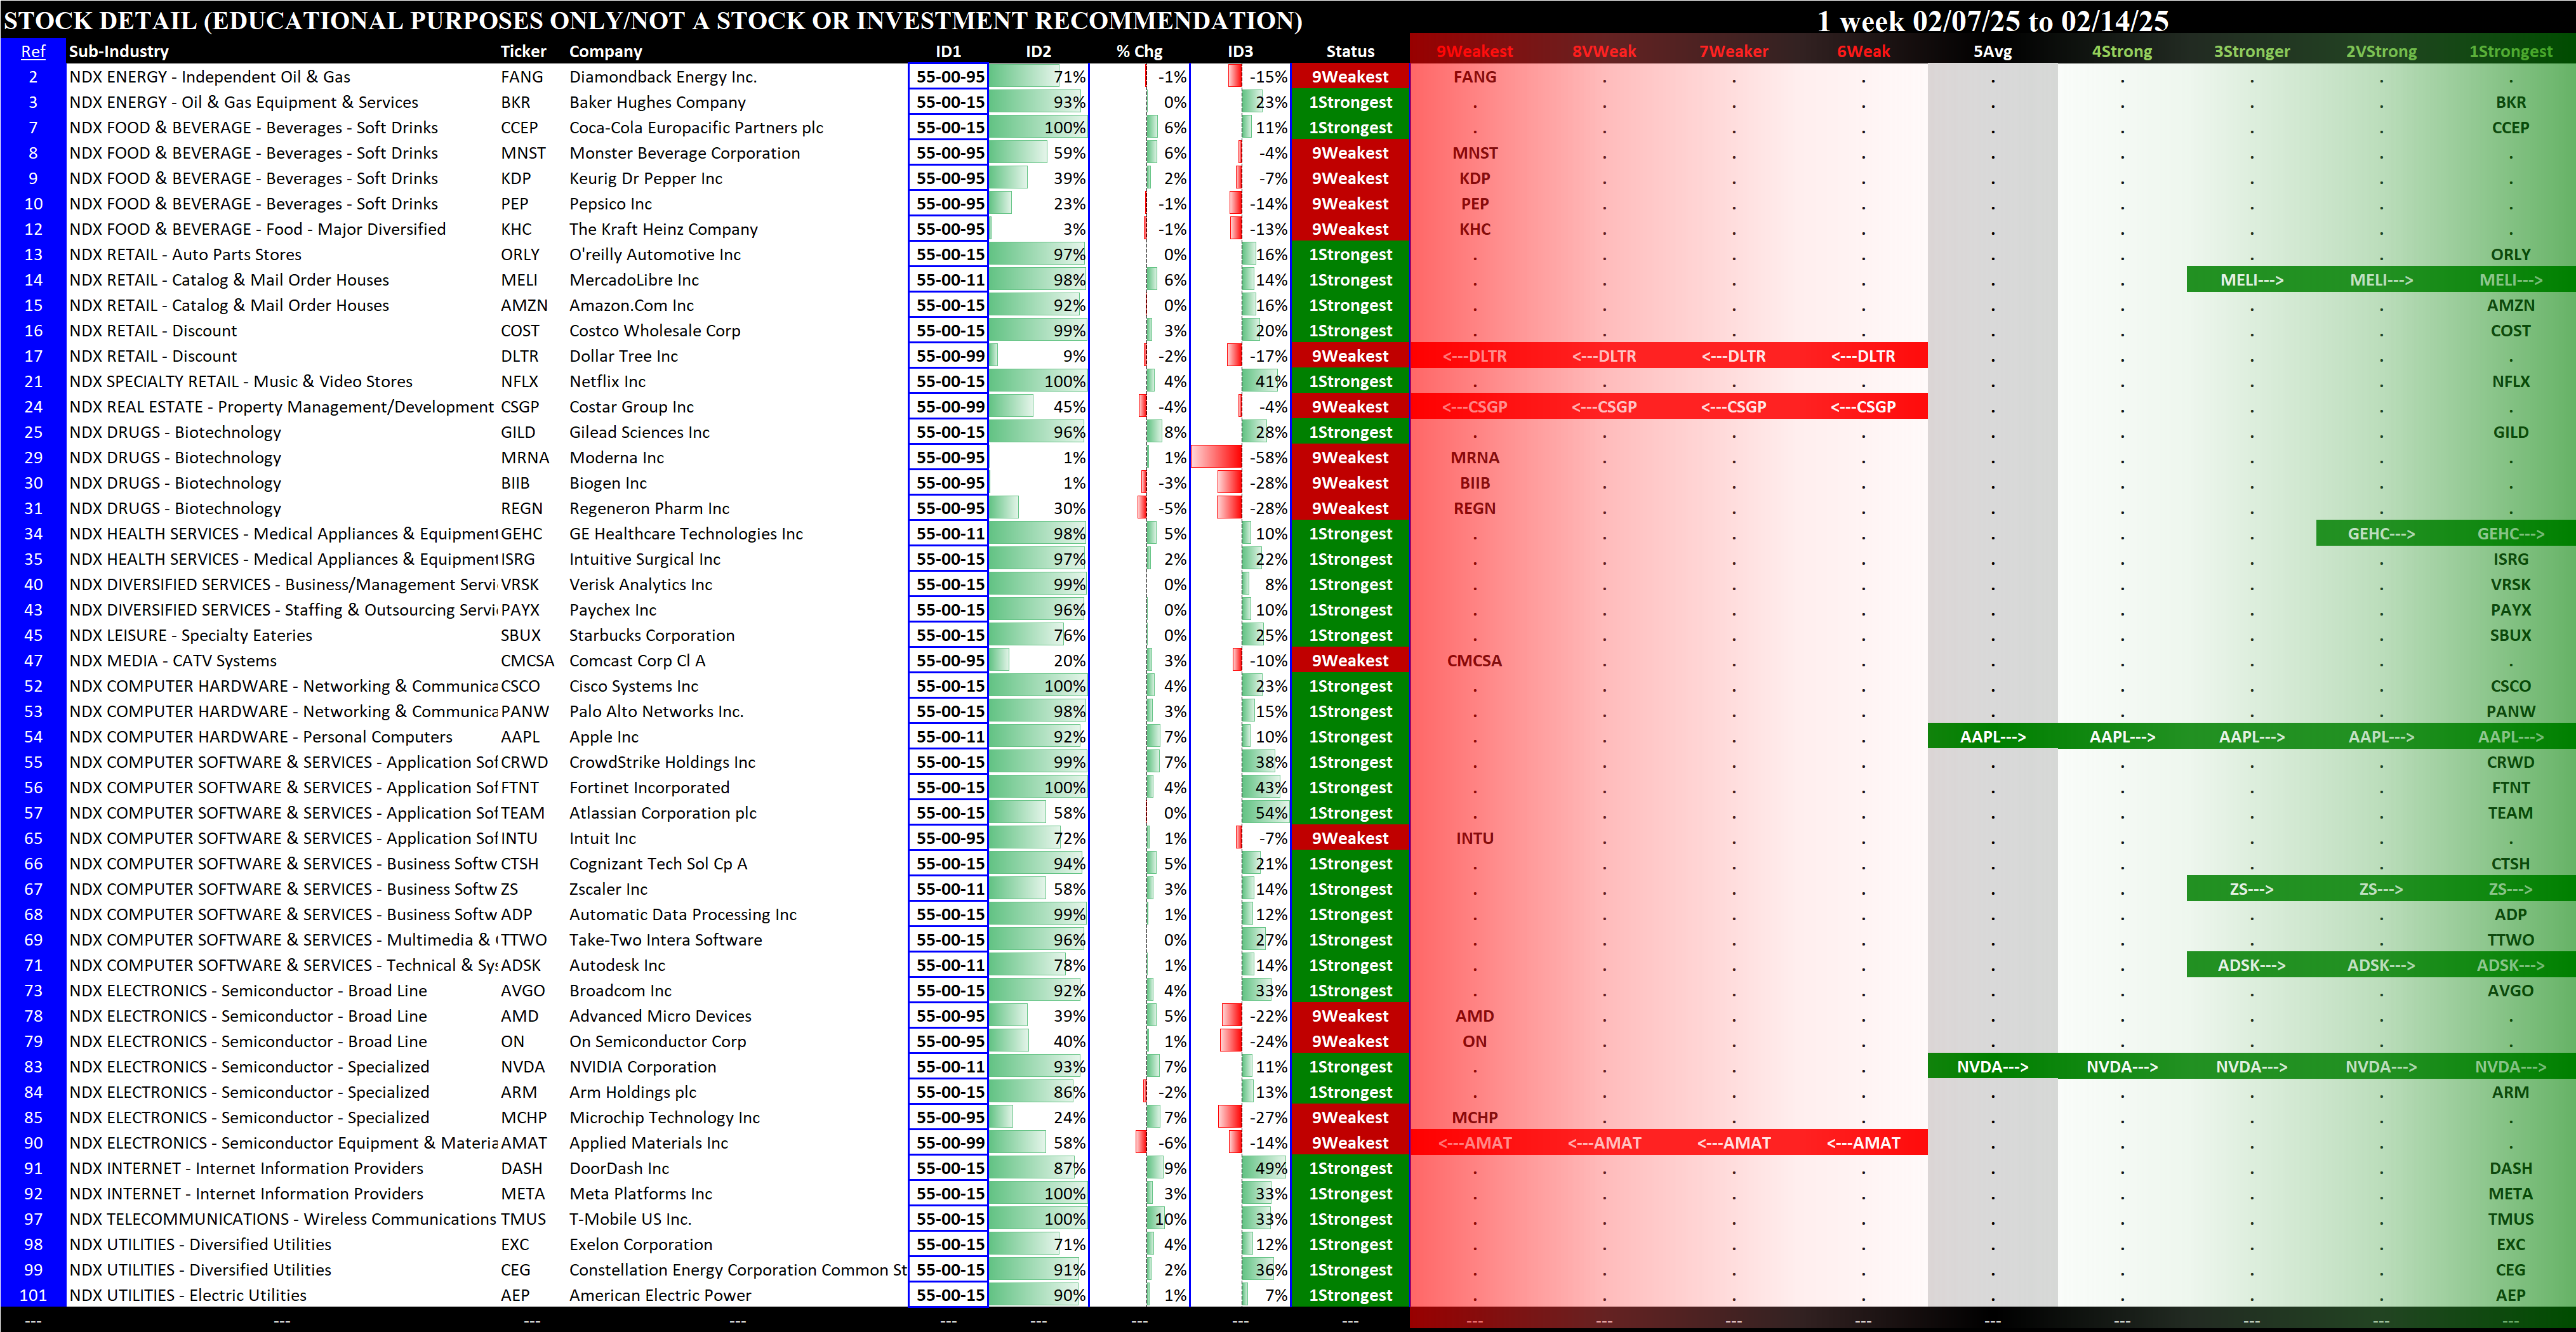Click the Sub-Industry column header
The height and width of the screenshot is (1332, 2576).
point(118,51)
